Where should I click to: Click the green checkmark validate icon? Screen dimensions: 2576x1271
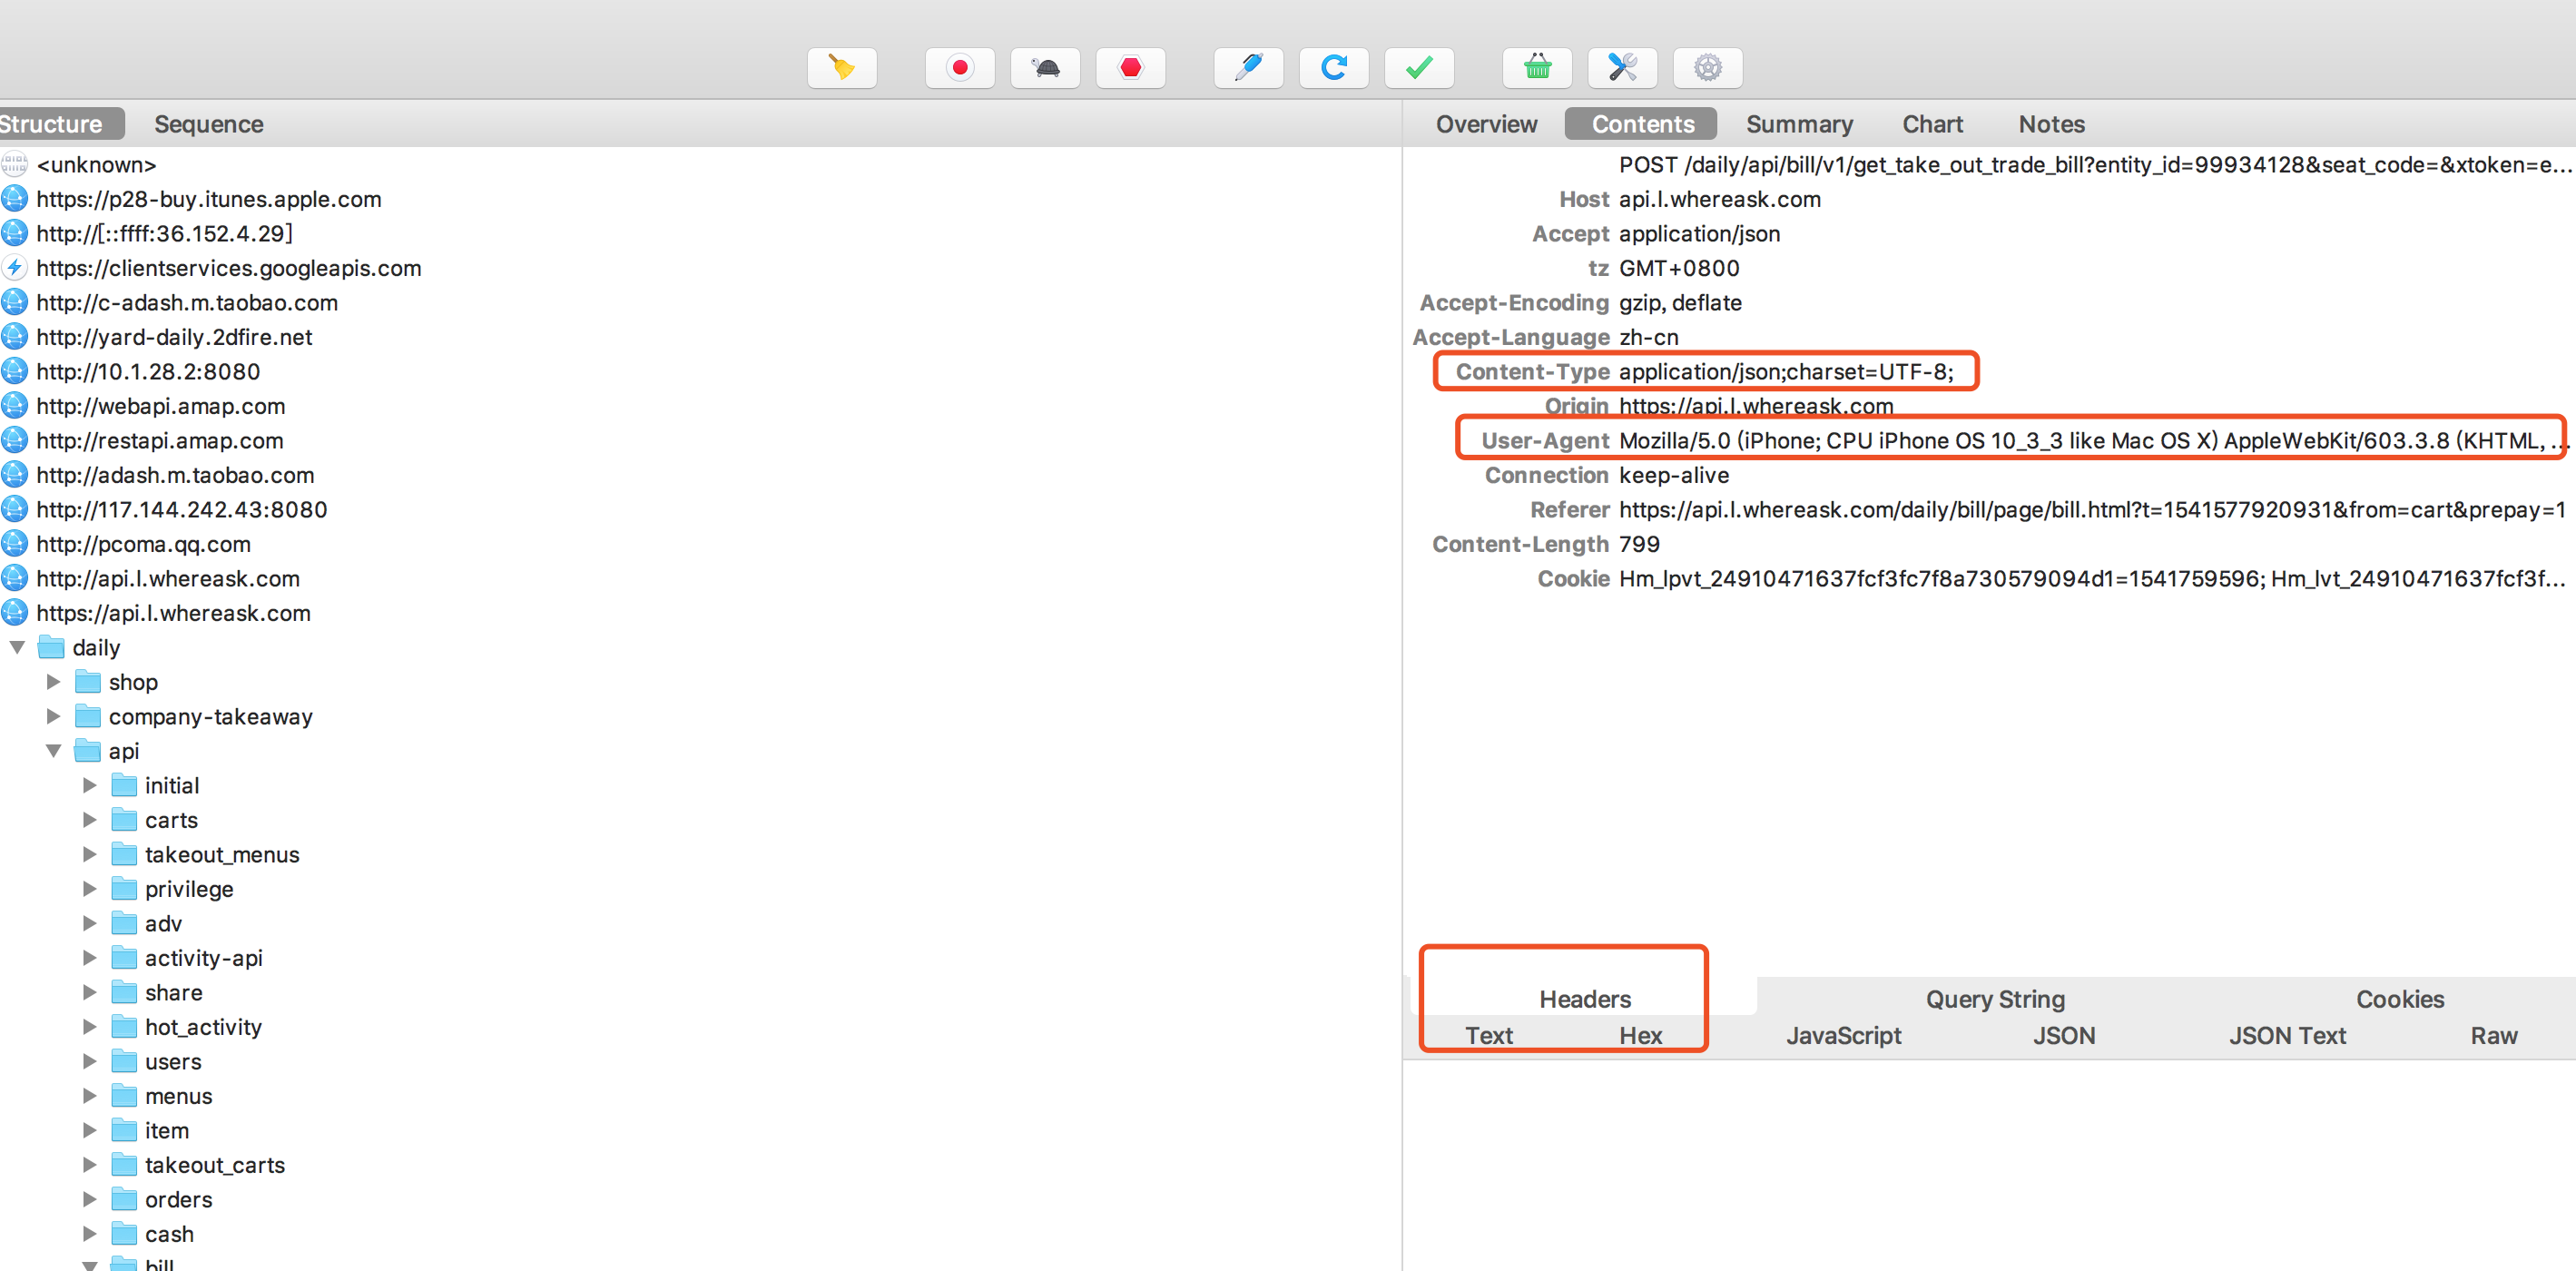[x=1418, y=68]
